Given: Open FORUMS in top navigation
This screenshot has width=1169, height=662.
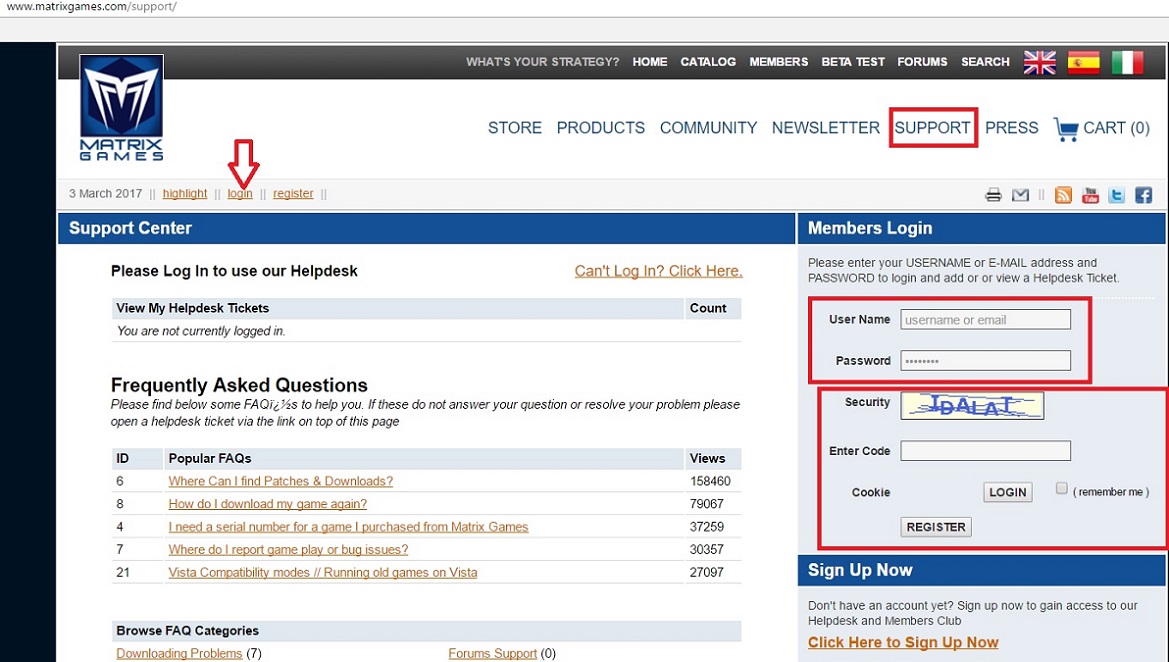Looking at the screenshot, I should (x=922, y=62).
